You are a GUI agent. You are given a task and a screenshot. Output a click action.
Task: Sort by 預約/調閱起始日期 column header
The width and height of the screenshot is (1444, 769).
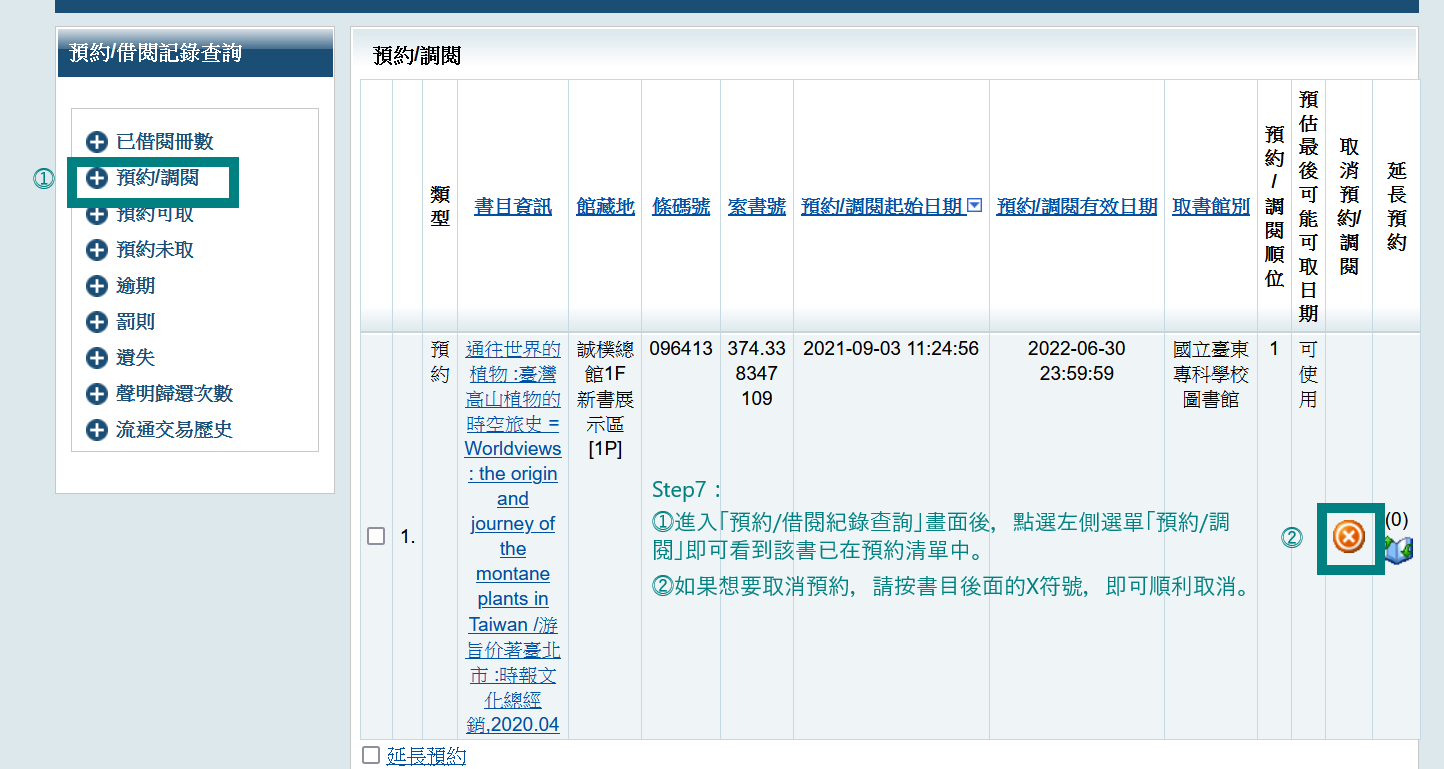[883, 206]
